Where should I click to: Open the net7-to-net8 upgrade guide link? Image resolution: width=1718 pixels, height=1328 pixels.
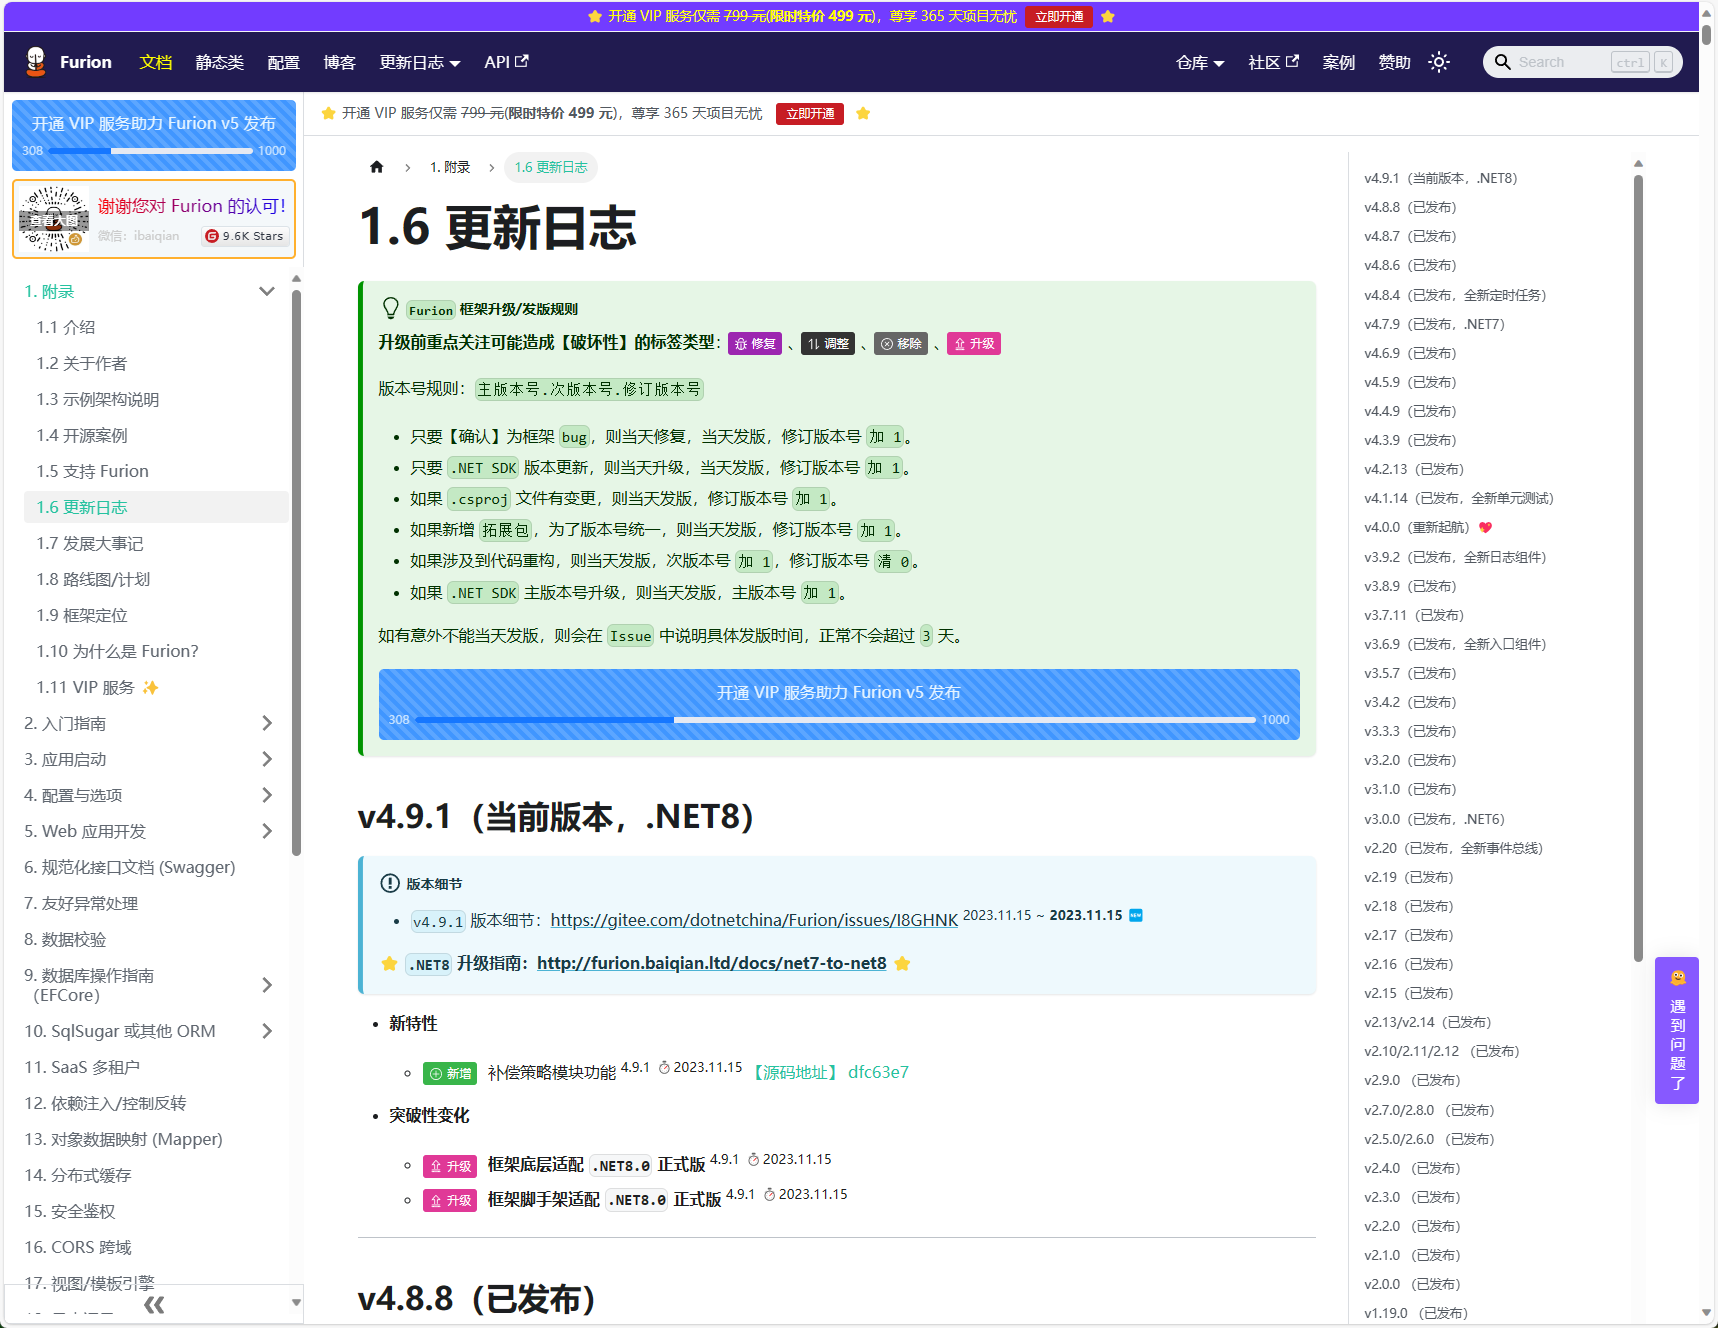712,963
